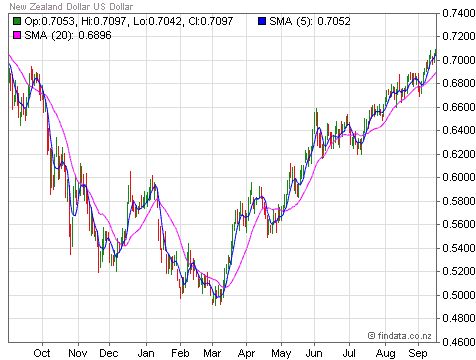Click the 0.7000 y-axis value
The width and height of the screenshot is (476, 360).
point(459,60)
